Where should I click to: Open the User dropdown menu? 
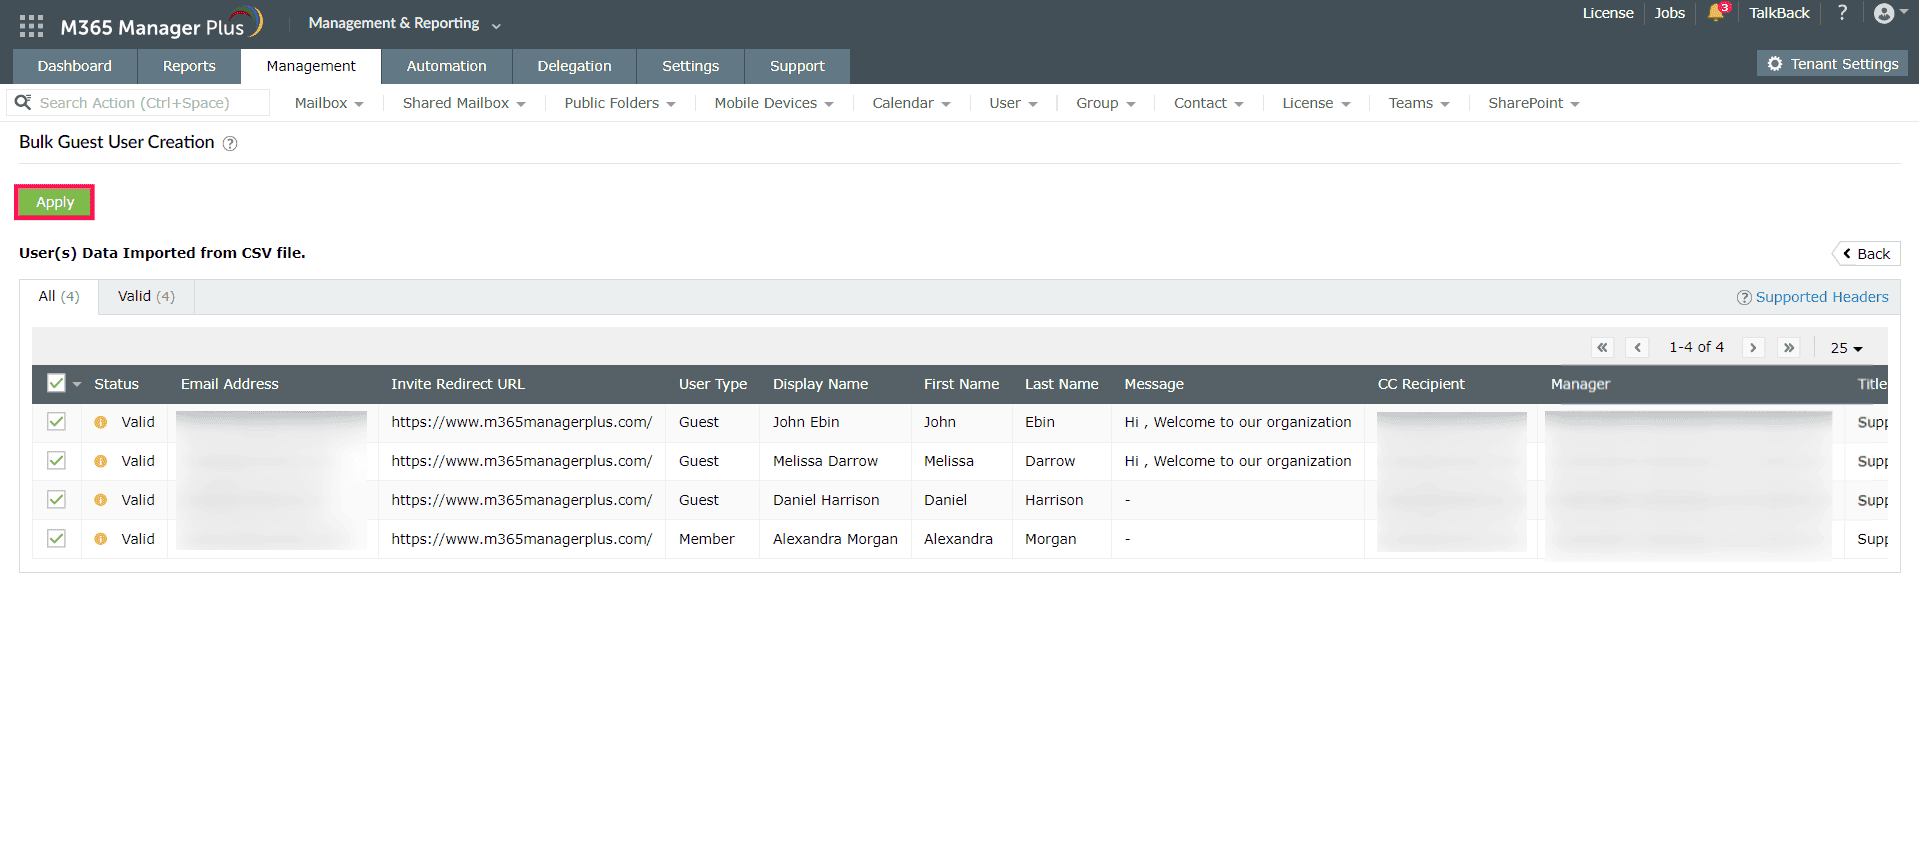point(1013,103)
